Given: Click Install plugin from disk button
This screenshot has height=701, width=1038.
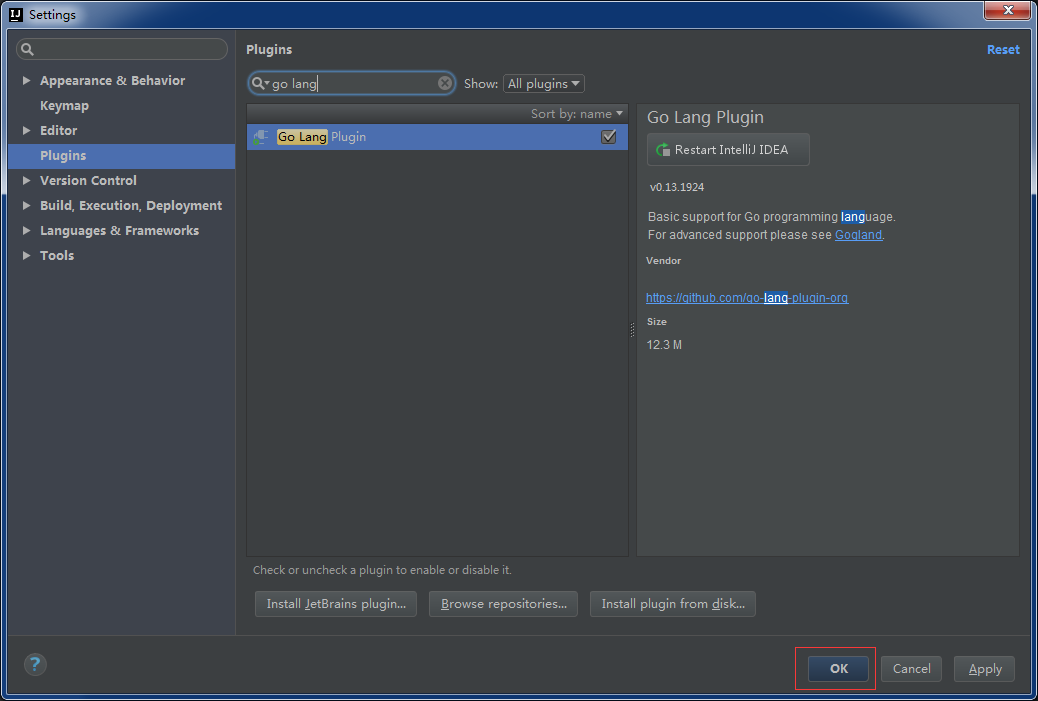Looking at the screenshot, I should tap(673, 604).
